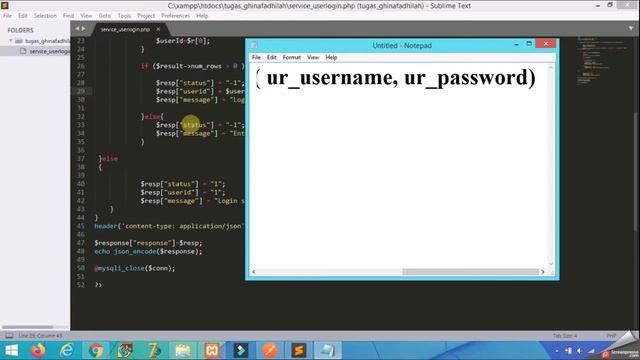The width and height of the screenshot is (640, 360).
Task: Close the service_userlogin.php tab
Action: click(158, 29)
